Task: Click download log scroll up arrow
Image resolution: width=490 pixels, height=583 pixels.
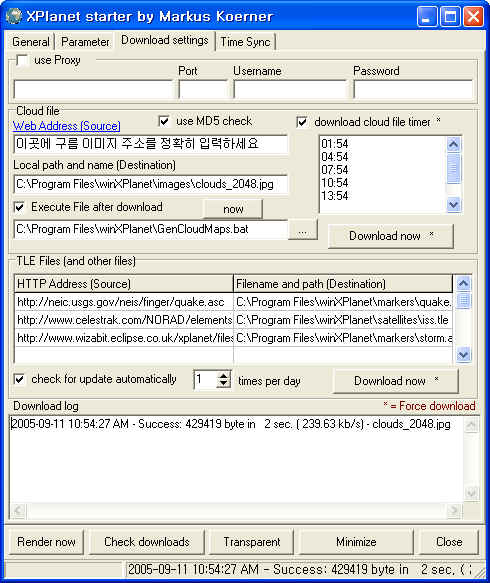Action: (x=471, y=425)
